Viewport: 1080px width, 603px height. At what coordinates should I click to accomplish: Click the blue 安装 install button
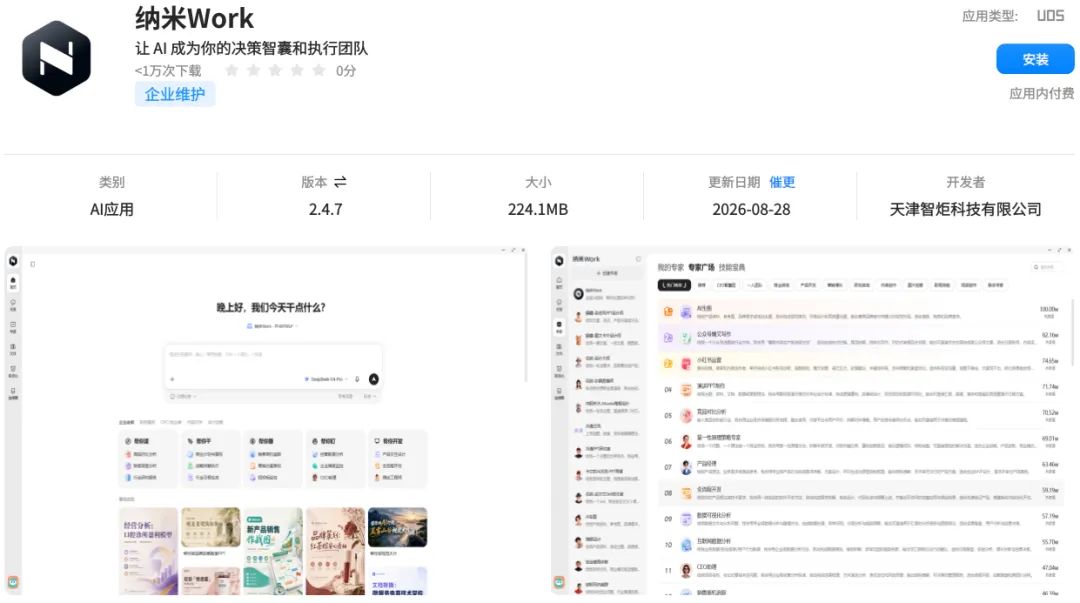click(1035, 59)
